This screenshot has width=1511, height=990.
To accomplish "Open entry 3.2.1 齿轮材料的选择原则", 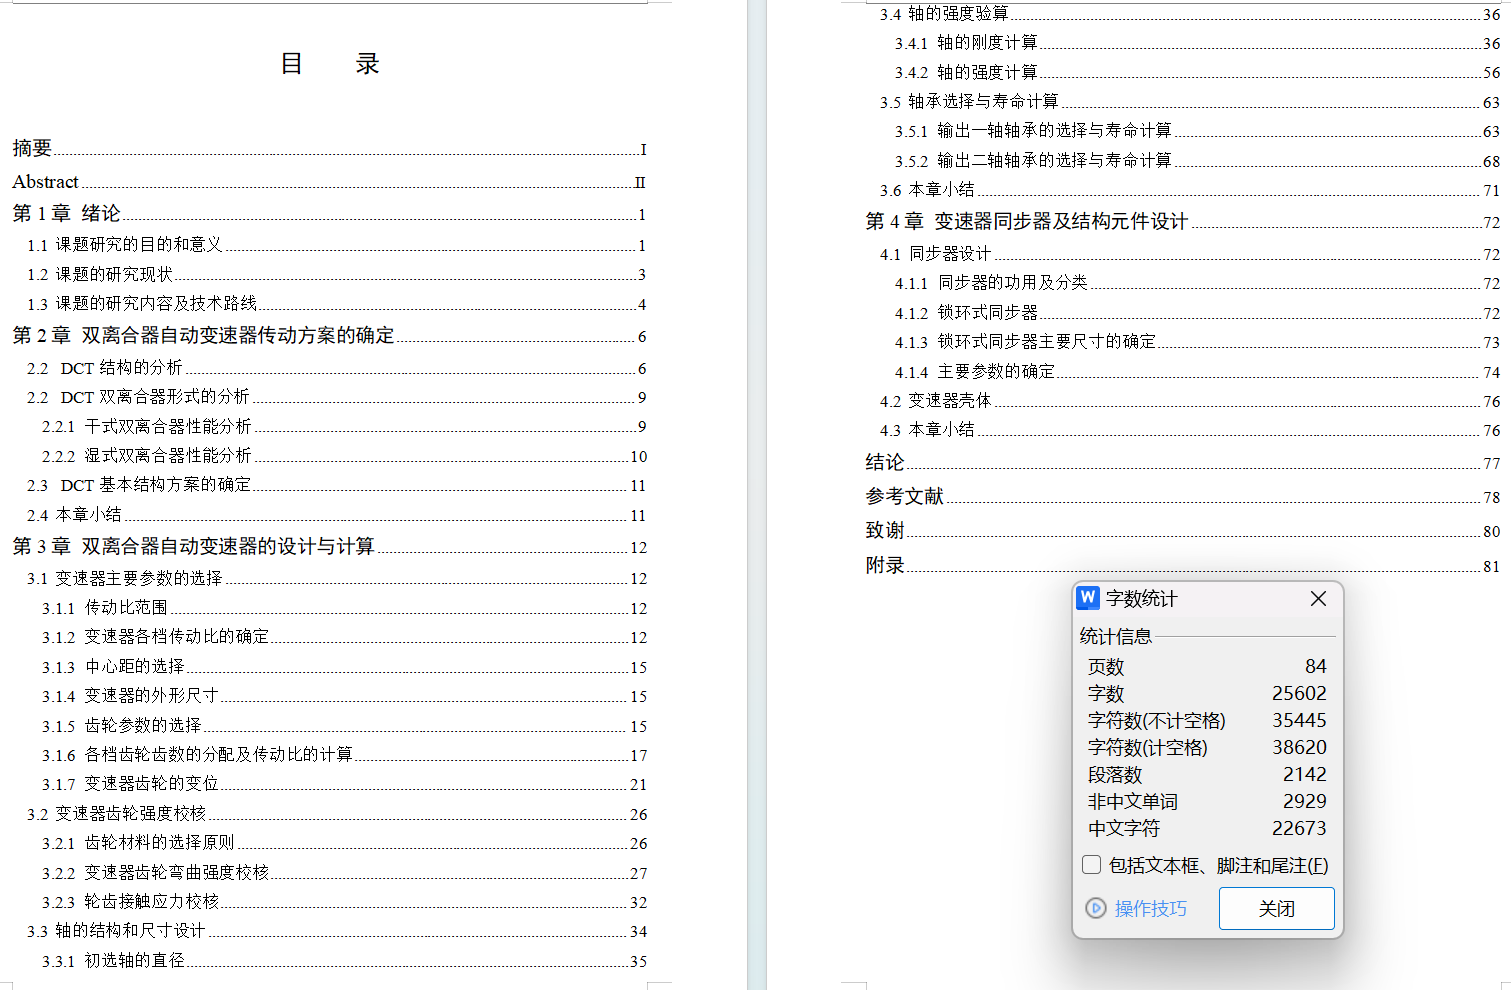I will pyautogui.click(x=344, y=842).
